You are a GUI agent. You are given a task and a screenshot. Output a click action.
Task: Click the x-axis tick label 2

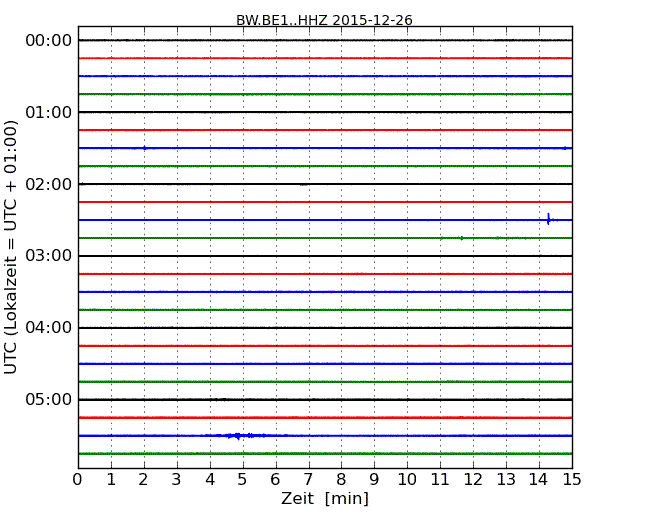143,480
